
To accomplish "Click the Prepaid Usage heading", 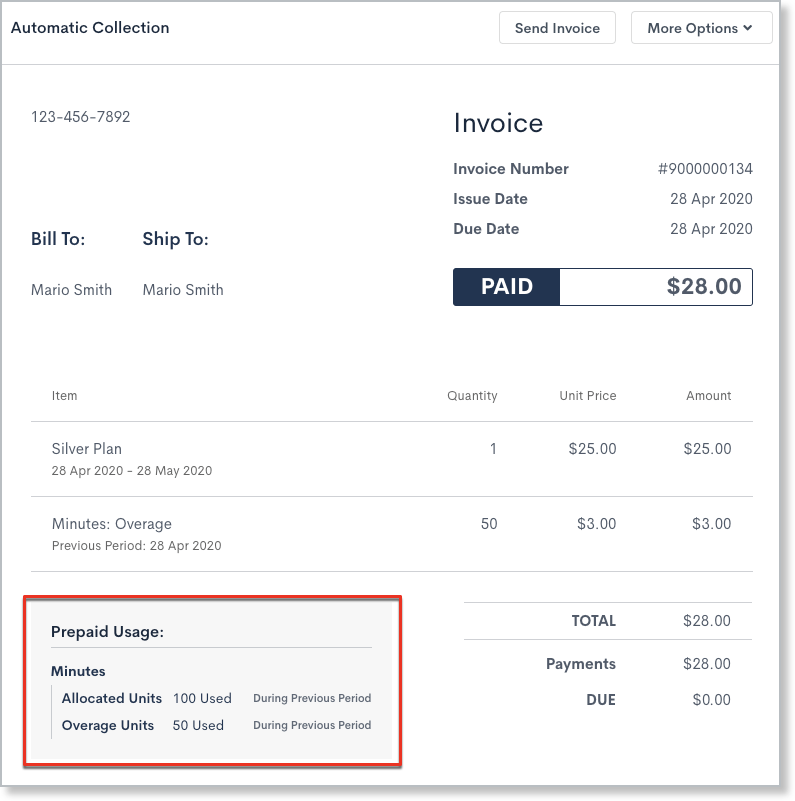I will click(x=107, y=632).
